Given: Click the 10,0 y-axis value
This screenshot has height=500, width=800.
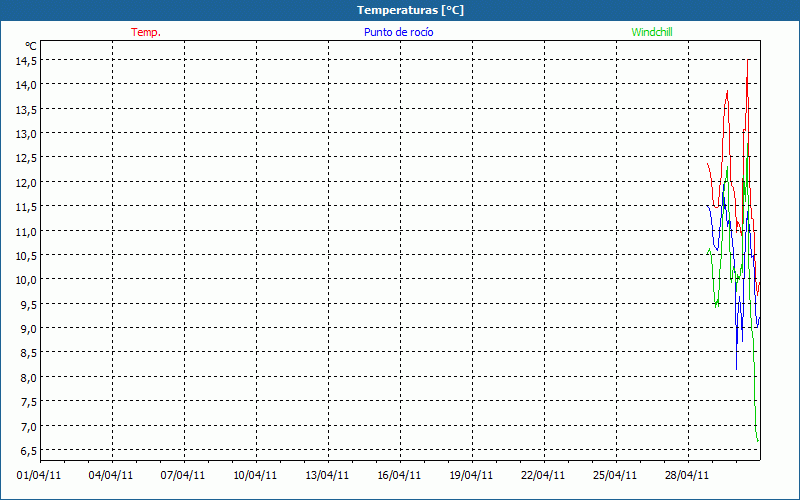Looking at the screenshot, I should (26, 280).
